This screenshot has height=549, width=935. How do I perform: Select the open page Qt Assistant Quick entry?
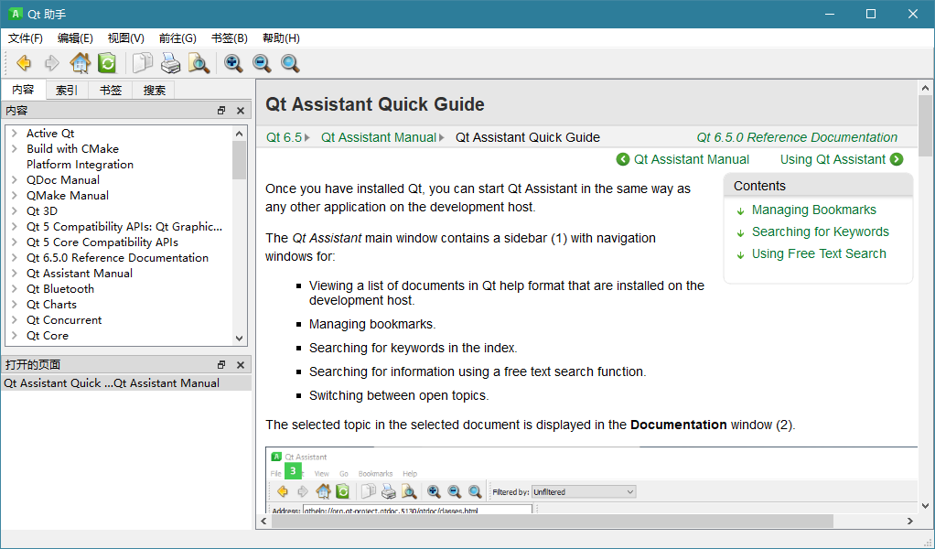pos(126,383)
